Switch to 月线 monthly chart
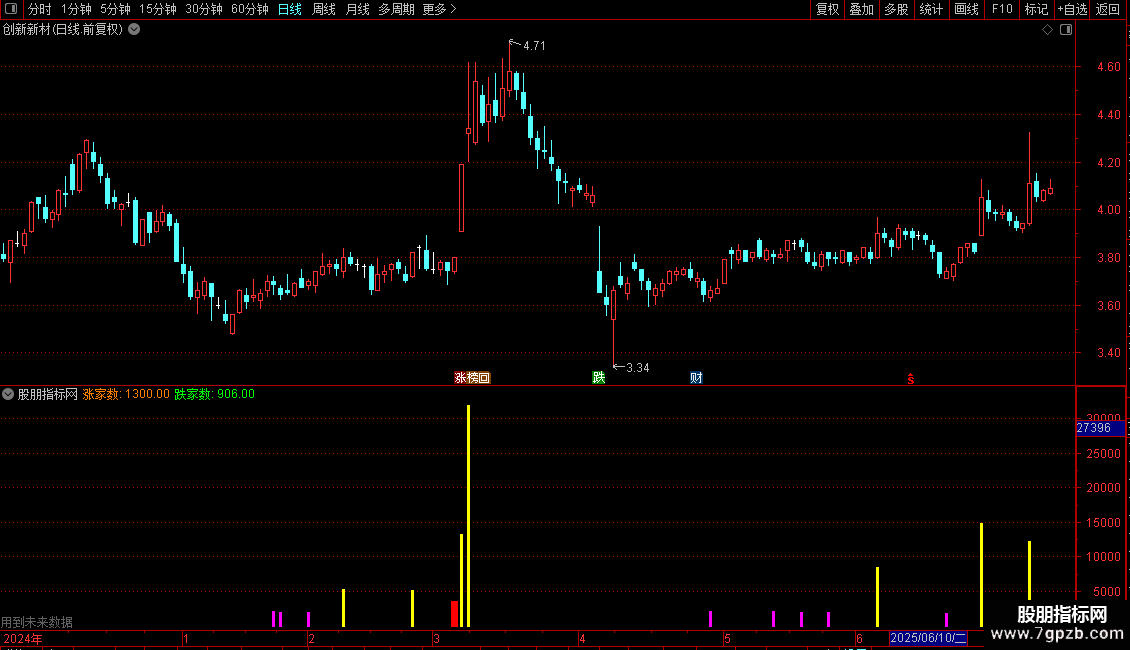 pyautogui.click(x=357, y=9)
